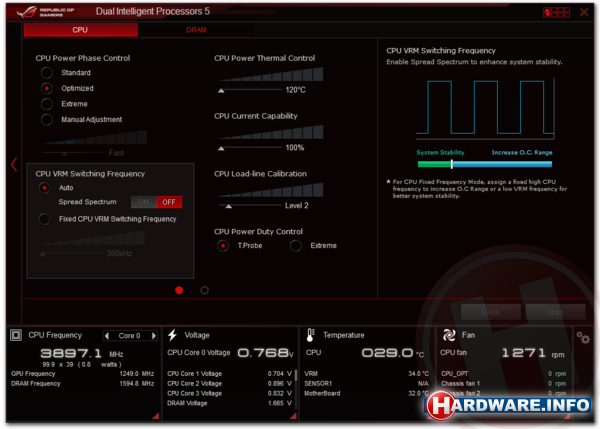Screen dimensions: 600x429
Task: Go to first page indicator dot
Action: [179, 290]
